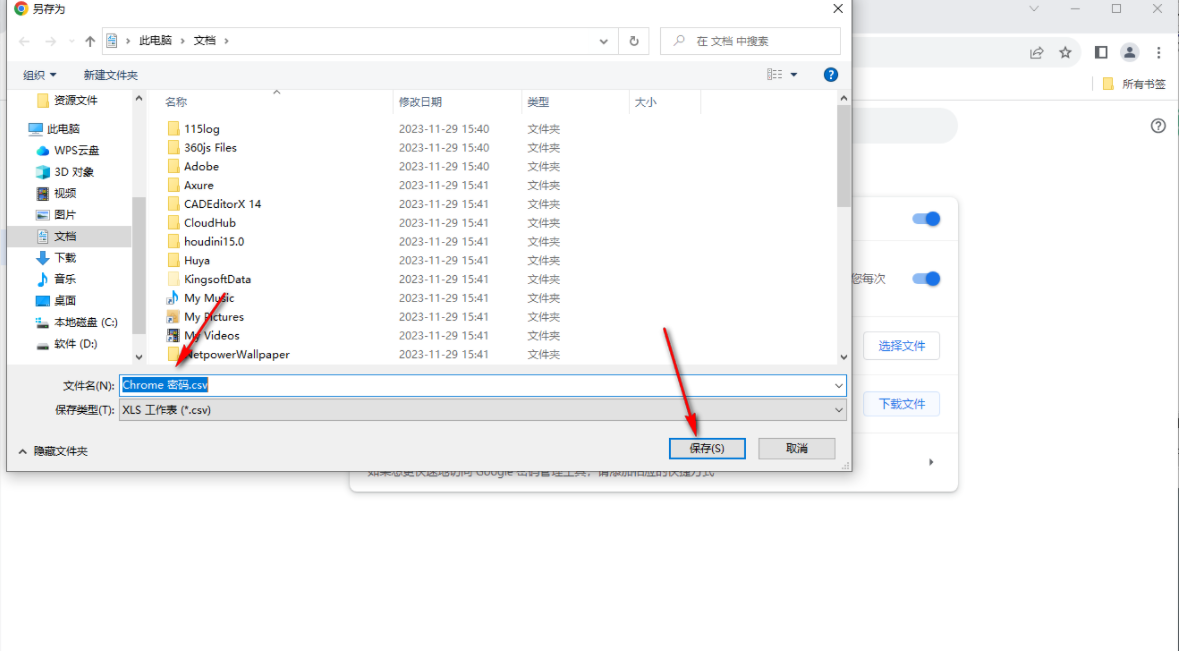Viewport: 1179px width, 651px height.
Task: Sort by 类型 column header
Action: [538, 102]
